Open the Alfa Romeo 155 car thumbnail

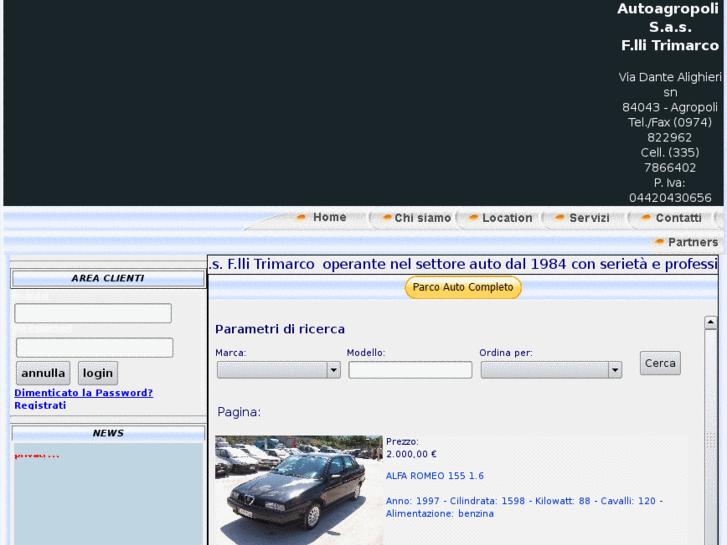[299, 490]
